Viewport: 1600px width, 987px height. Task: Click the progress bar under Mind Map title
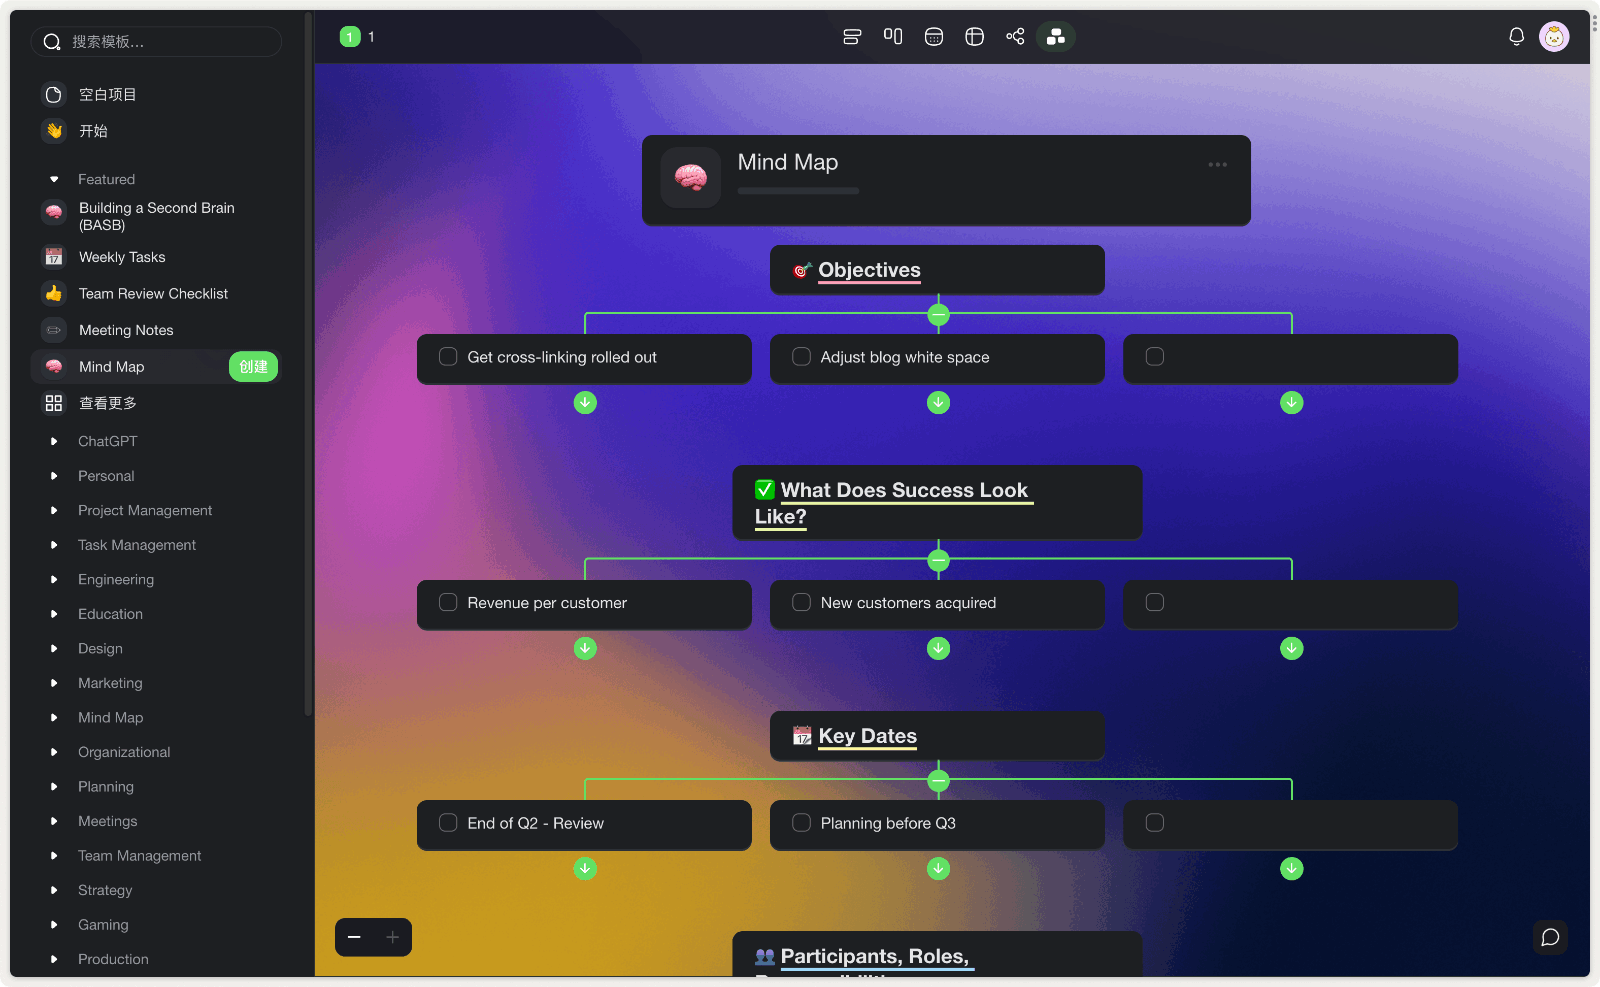[798, 190]
